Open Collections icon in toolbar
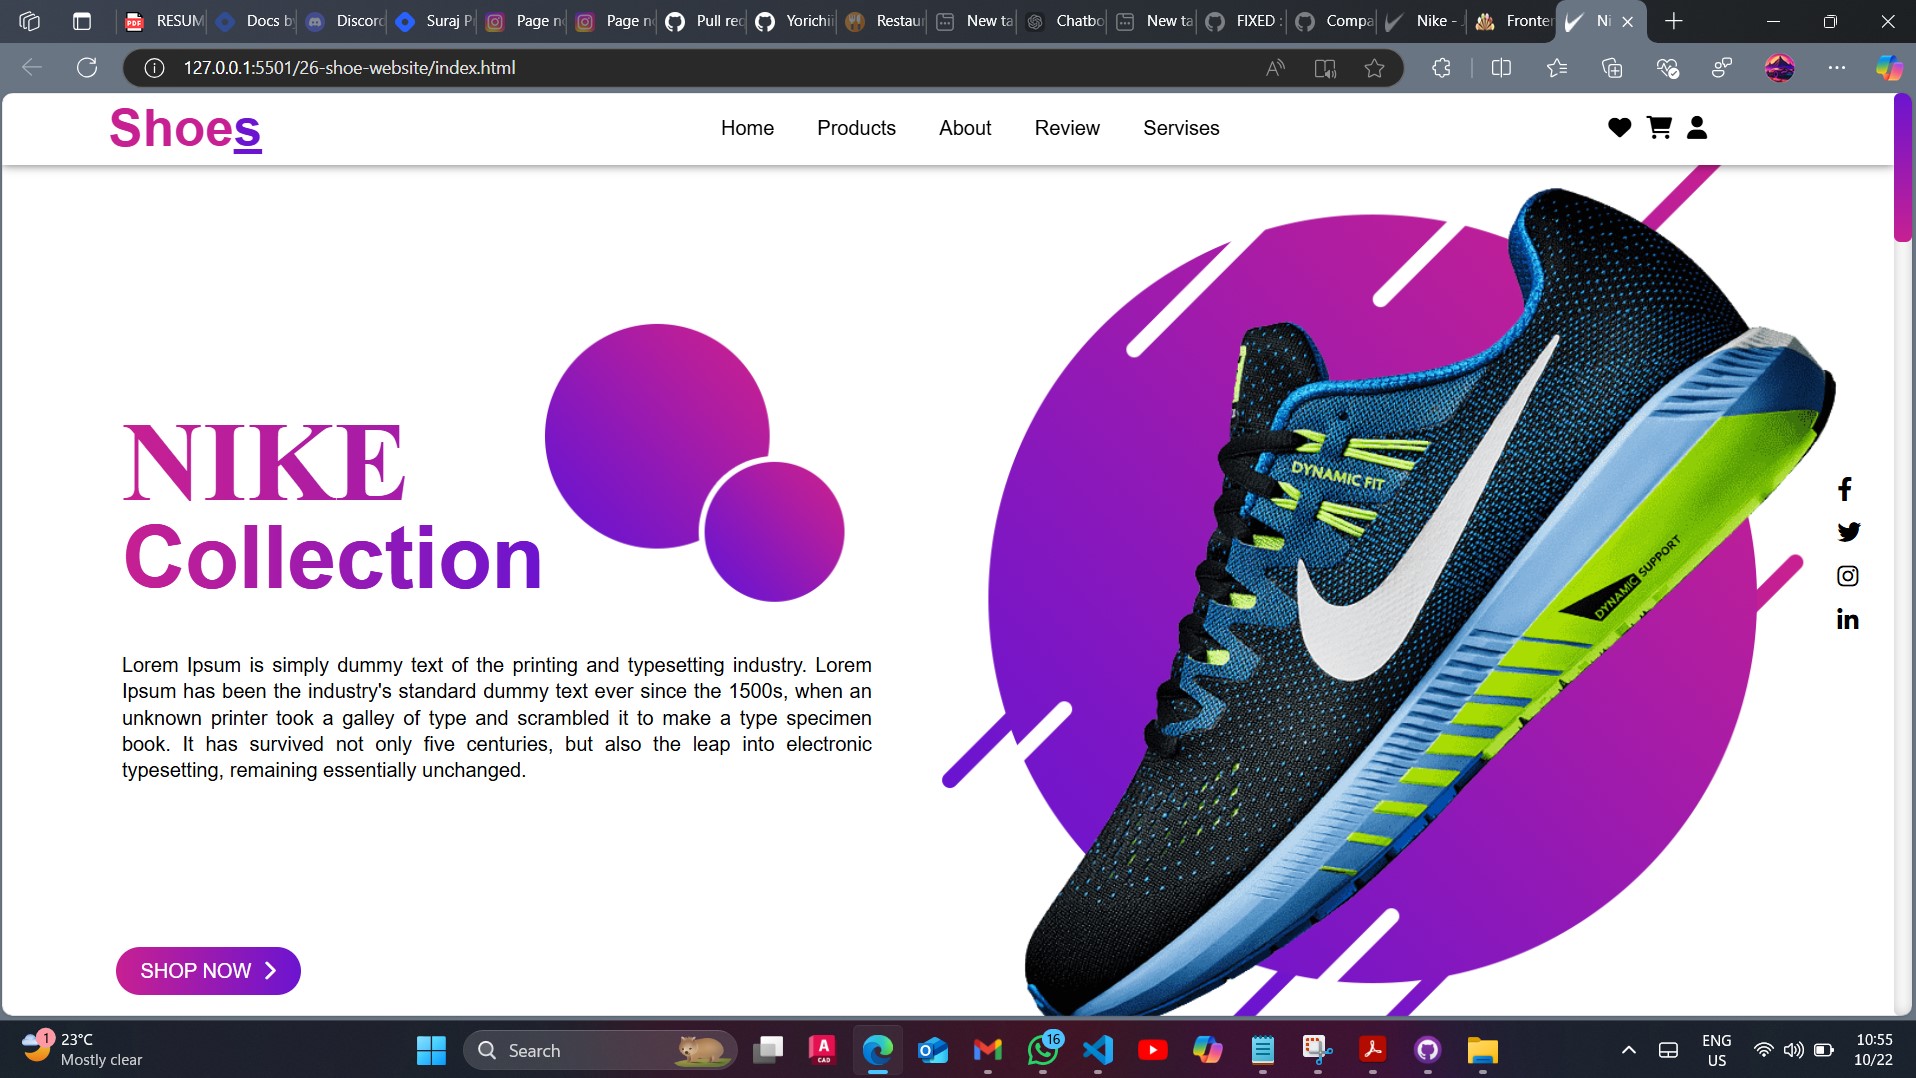The image size is (1916, 1078). (1612, 68)
